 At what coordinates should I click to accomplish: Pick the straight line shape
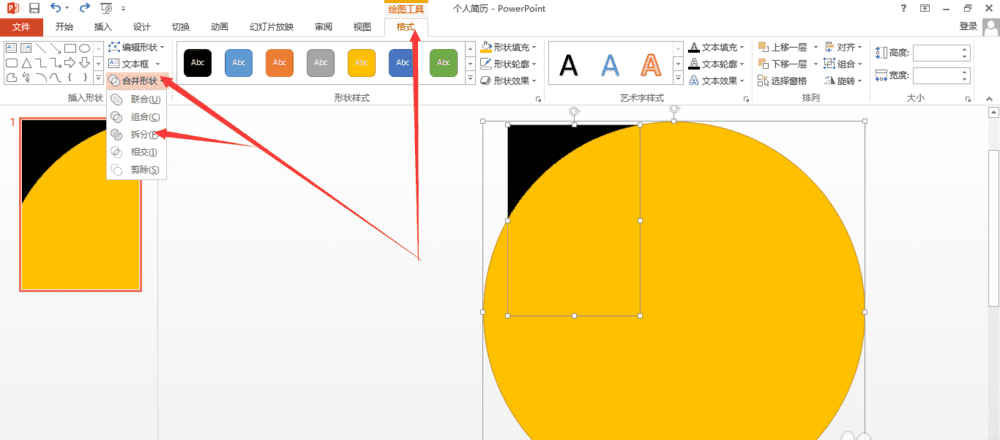[x=40, y=48]
